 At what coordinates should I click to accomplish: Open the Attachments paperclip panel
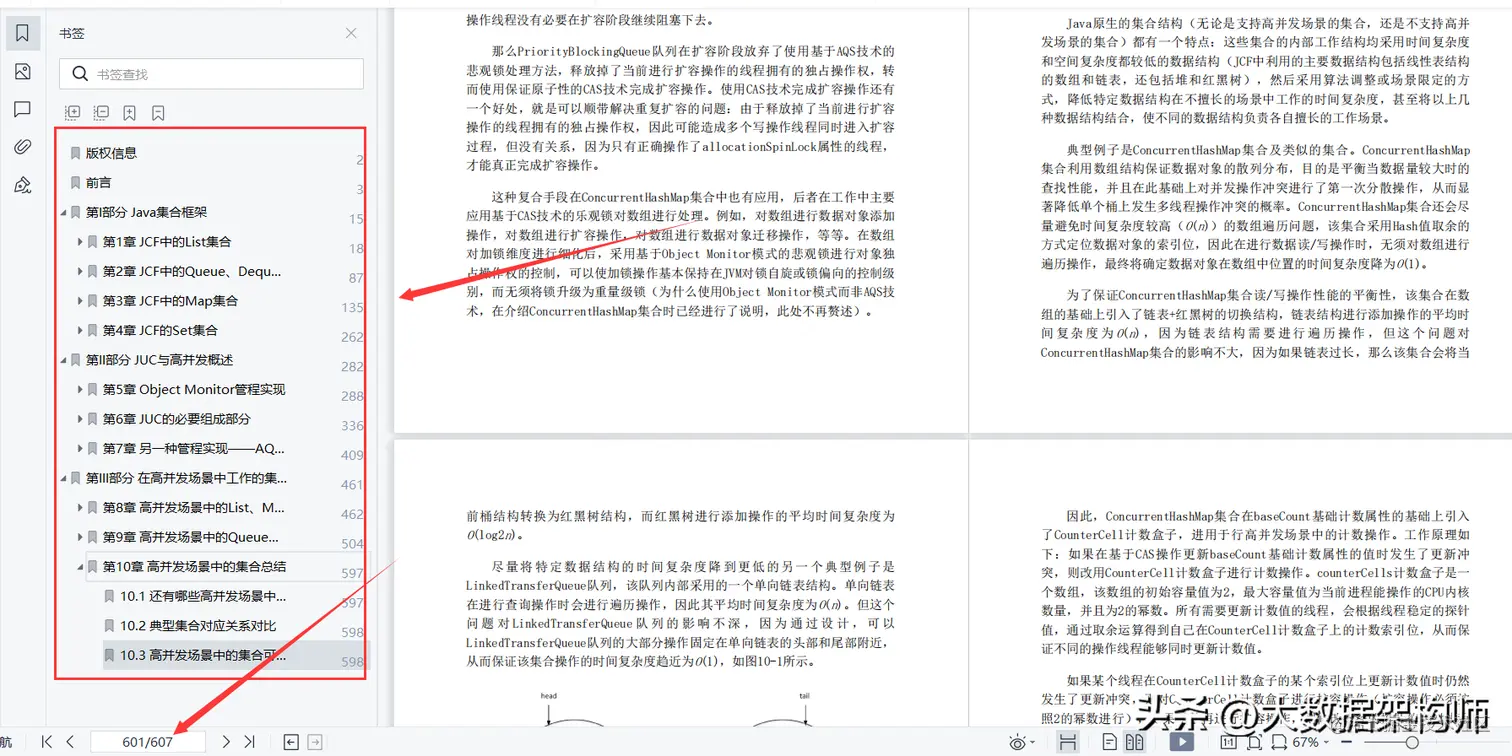click(22, 147)
